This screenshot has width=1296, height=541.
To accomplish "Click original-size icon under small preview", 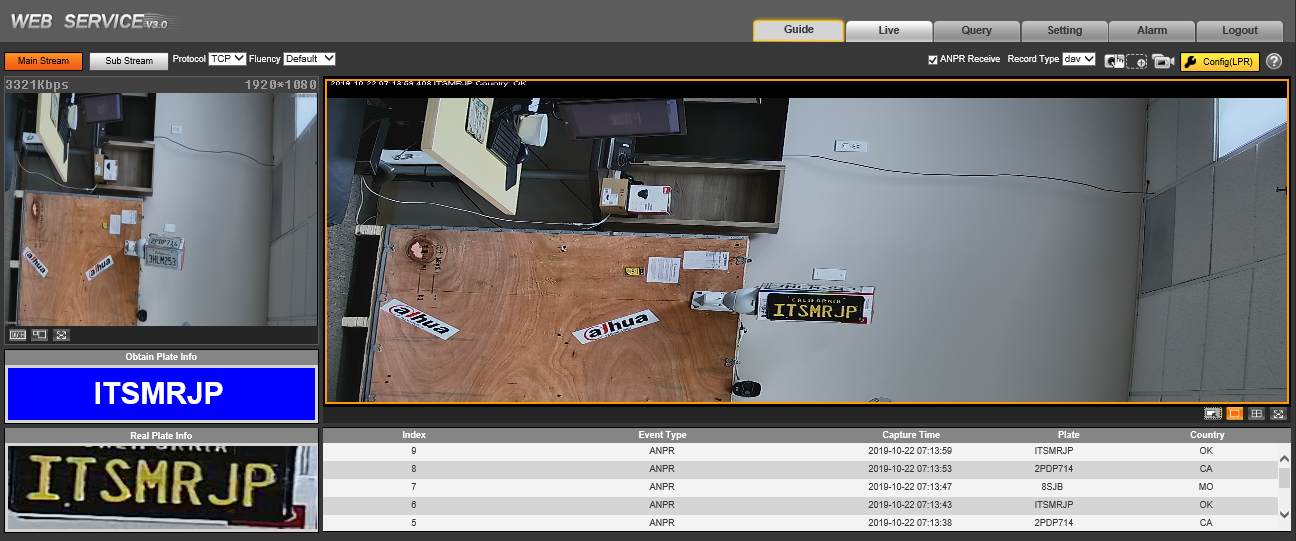I will click(x=18, y=335).
